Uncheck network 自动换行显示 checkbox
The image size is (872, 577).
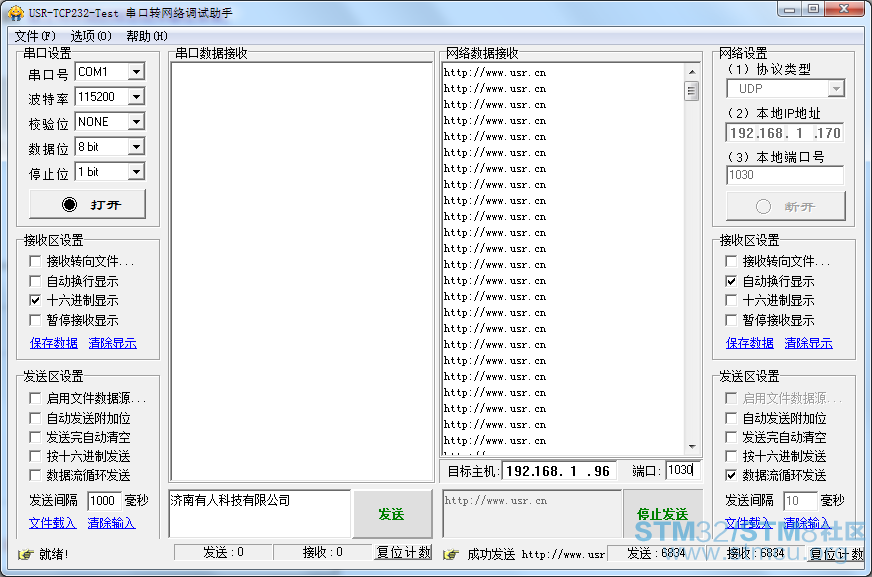tap(731, 281)
